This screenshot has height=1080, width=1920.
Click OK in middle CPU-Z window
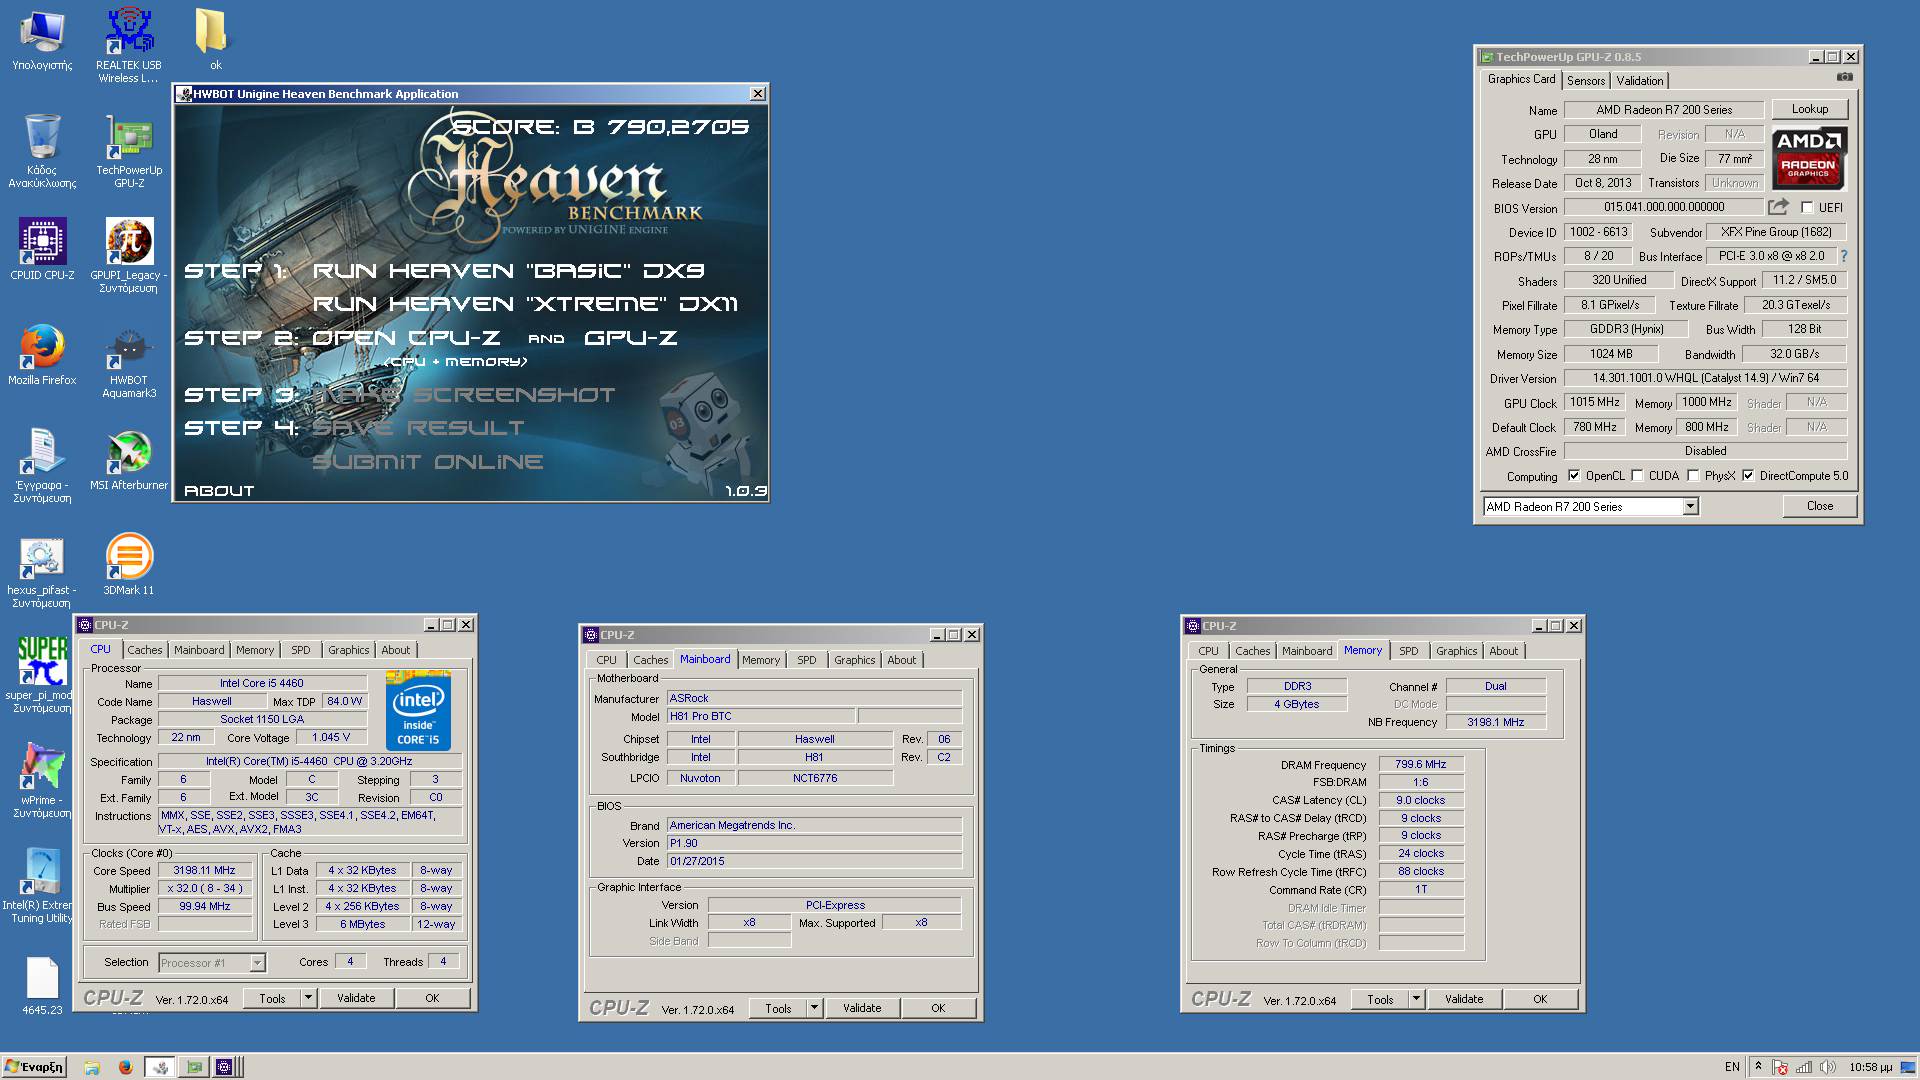[x=938, y=1008]
